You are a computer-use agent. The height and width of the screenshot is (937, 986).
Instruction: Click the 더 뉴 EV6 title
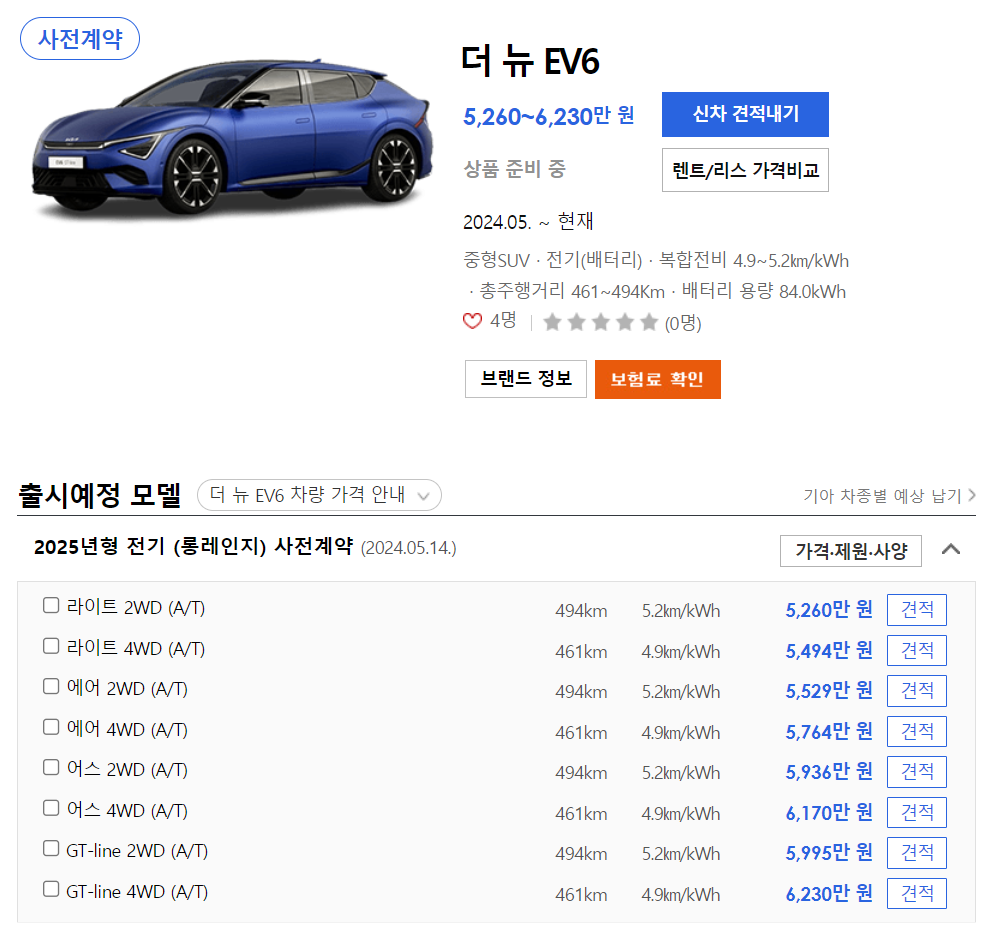(530, 61)
